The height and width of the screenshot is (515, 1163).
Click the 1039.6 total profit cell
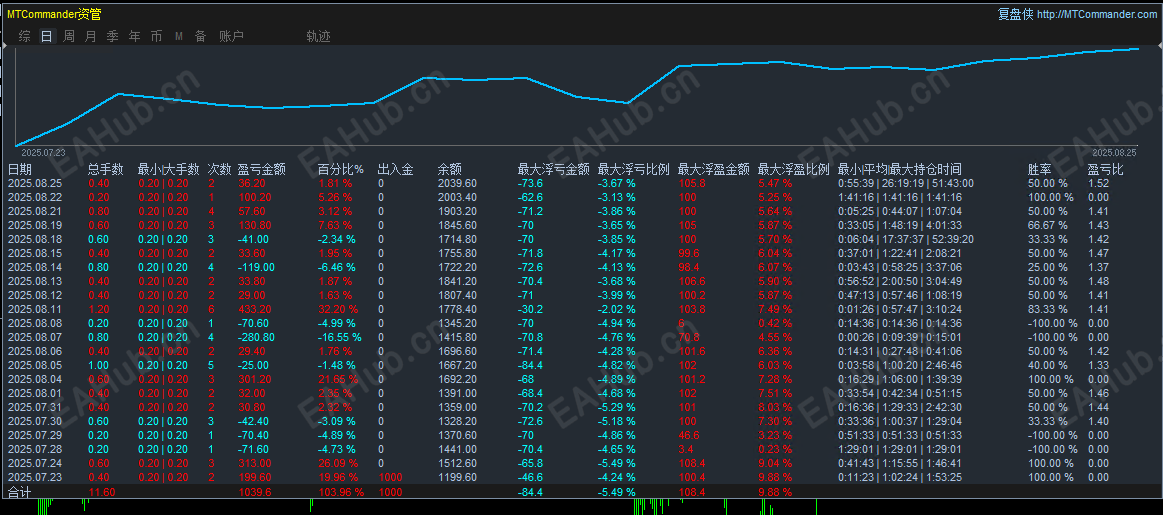click(x=256, y=492)
